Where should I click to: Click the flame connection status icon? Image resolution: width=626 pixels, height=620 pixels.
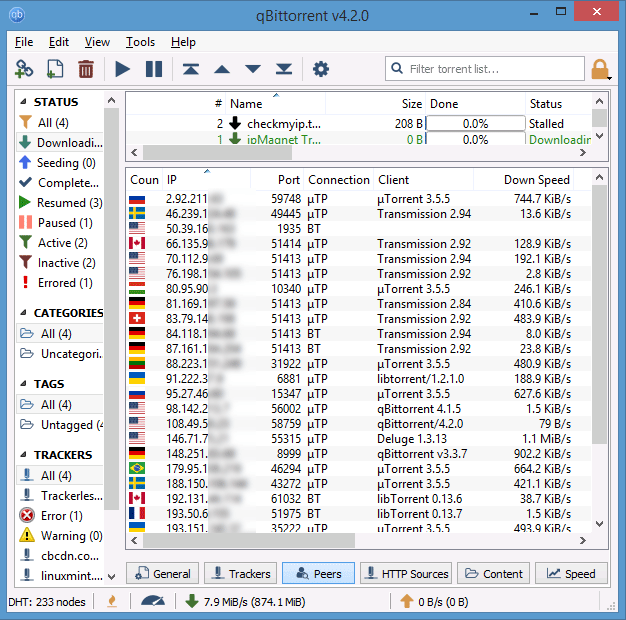coord(112,601)
